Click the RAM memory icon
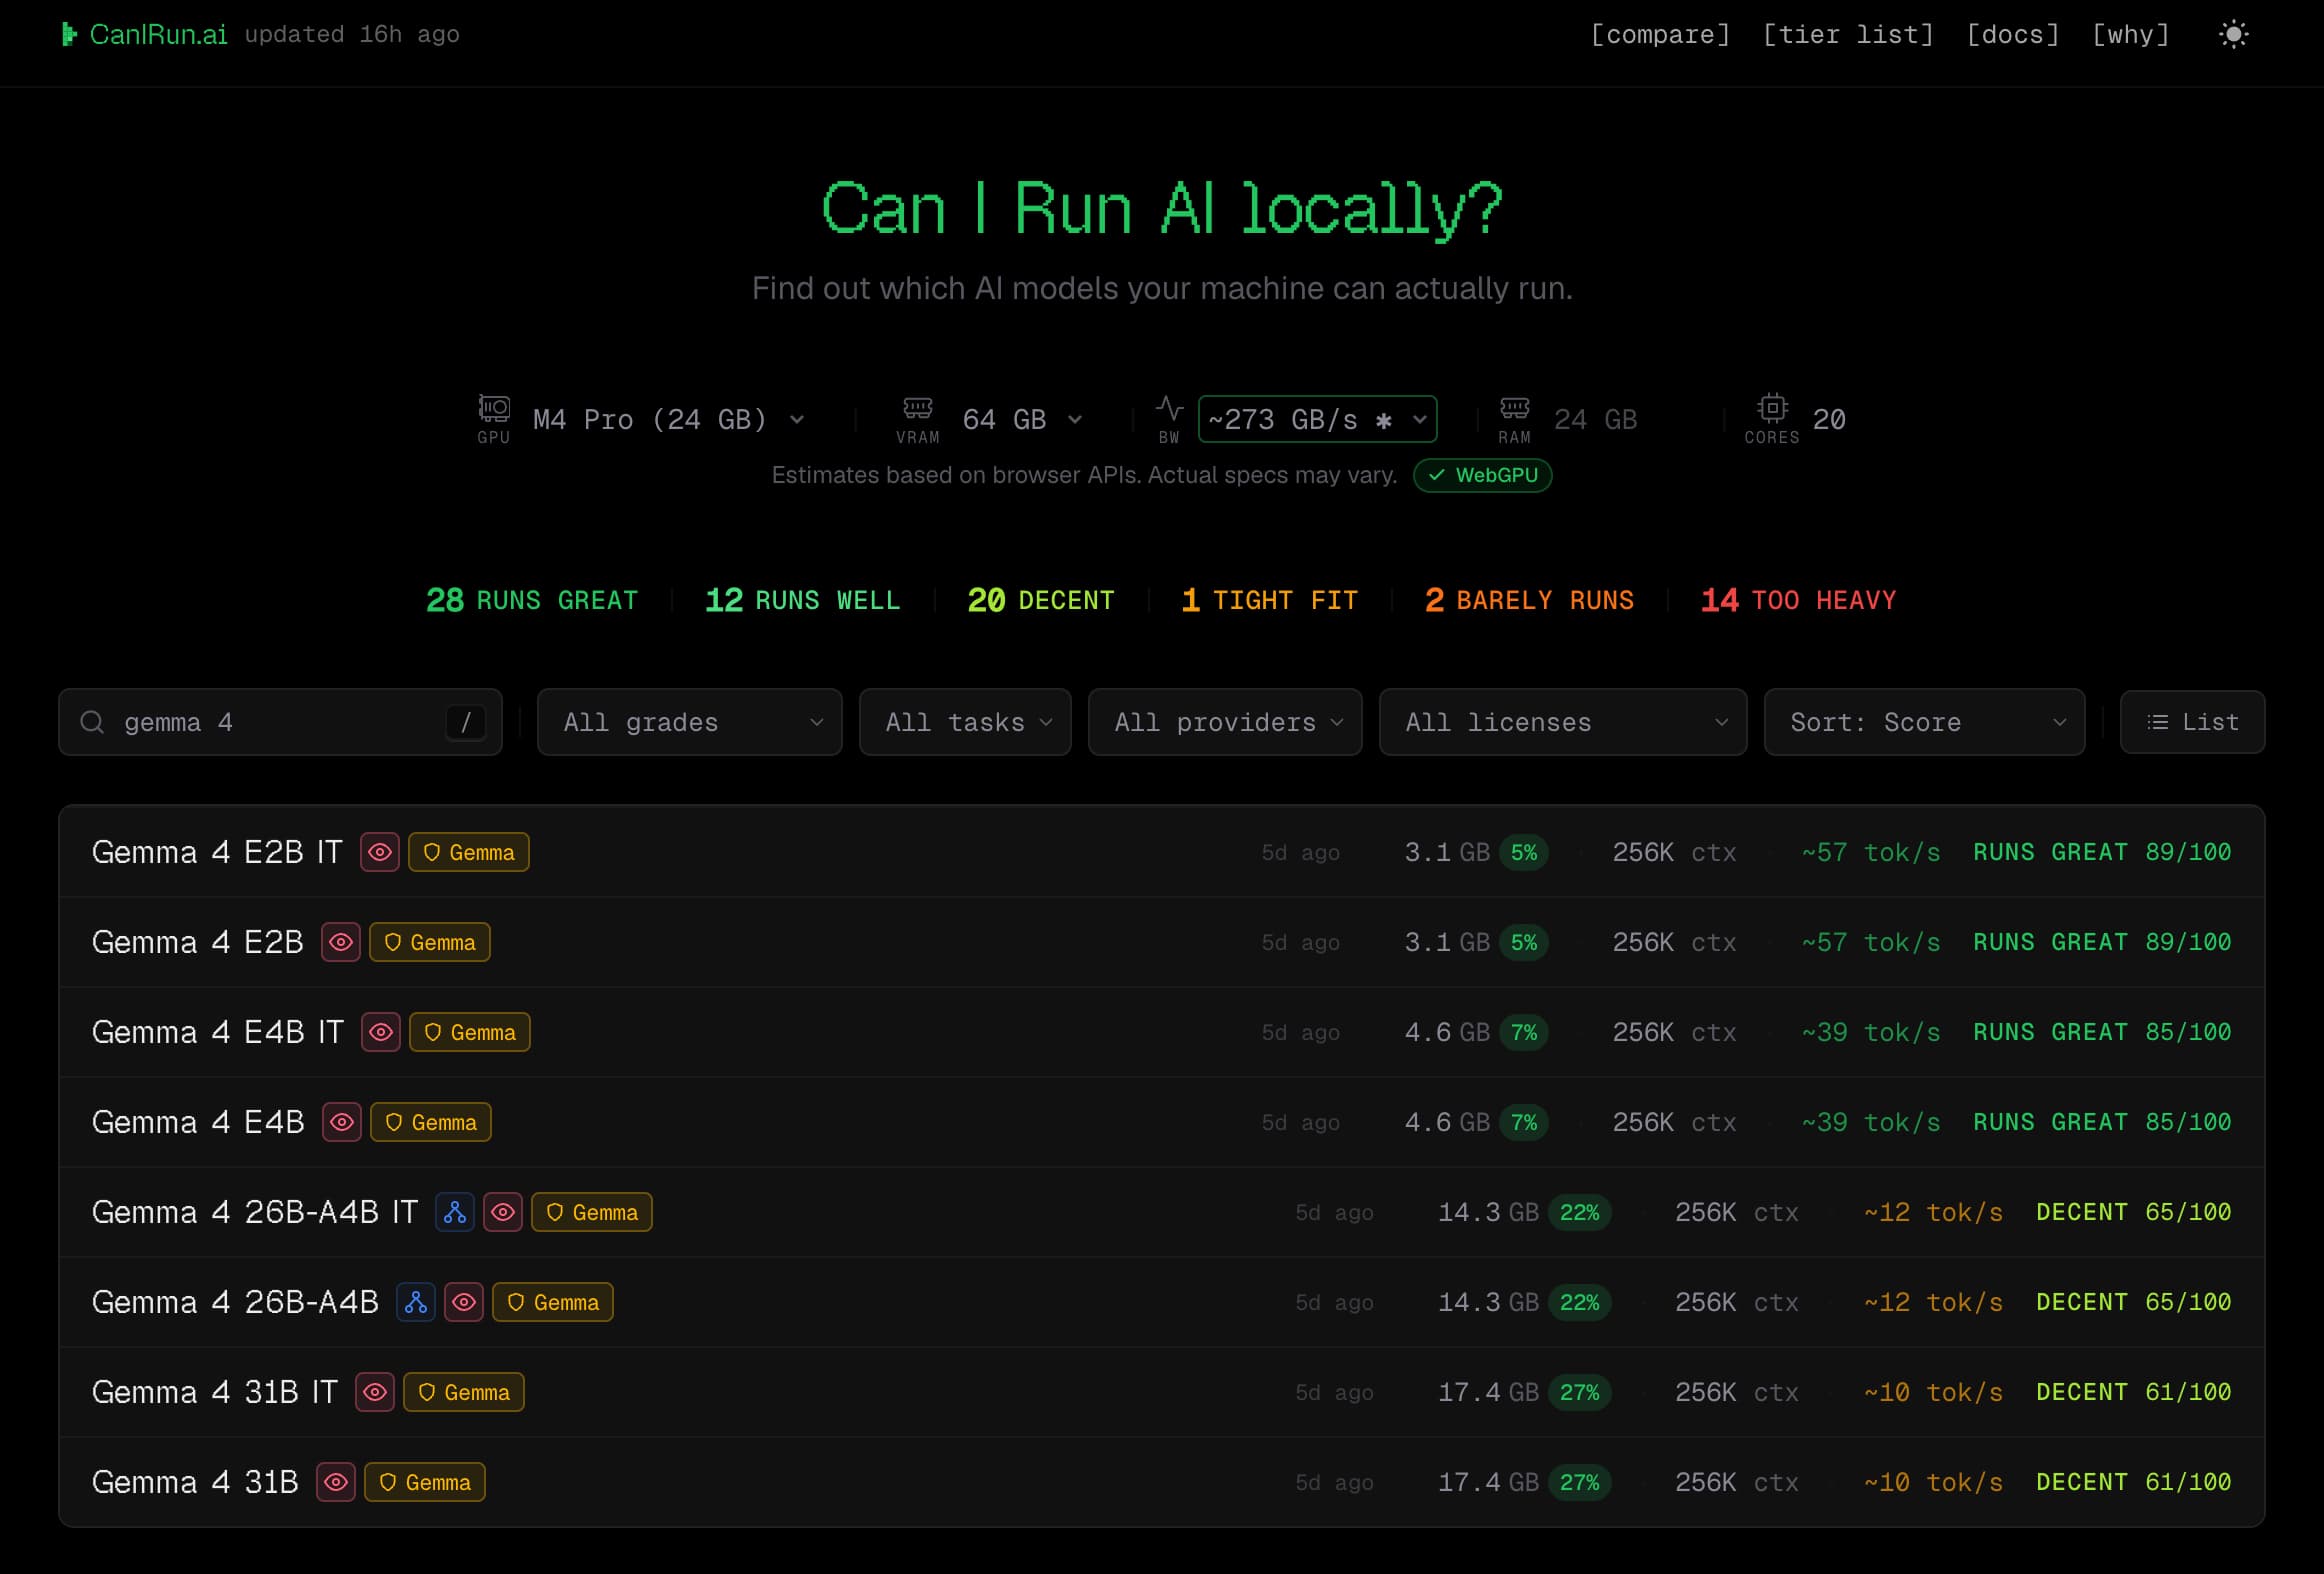This screenshot has height=1574, width=2324. click(x=1514, y=408)
